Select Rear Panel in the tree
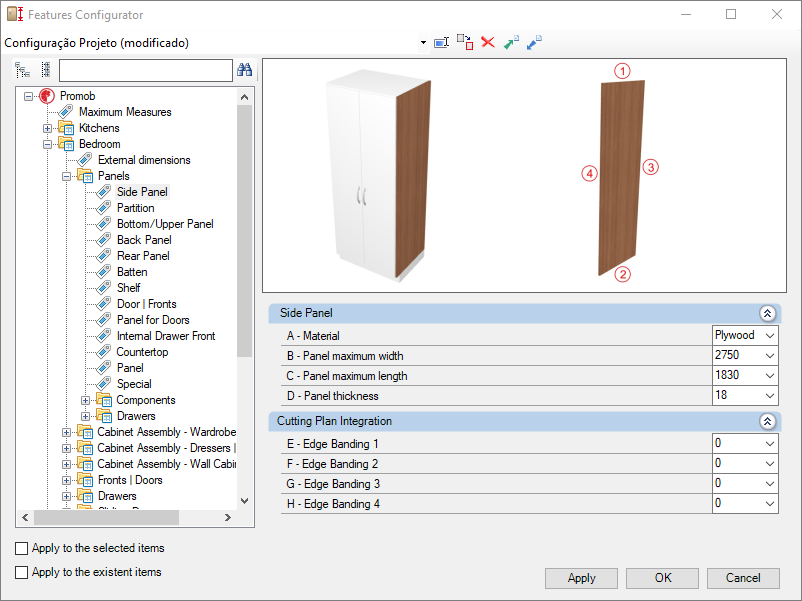Image resolution: width=802 pixels, height=601 pixels. click(x=143, y=256)
